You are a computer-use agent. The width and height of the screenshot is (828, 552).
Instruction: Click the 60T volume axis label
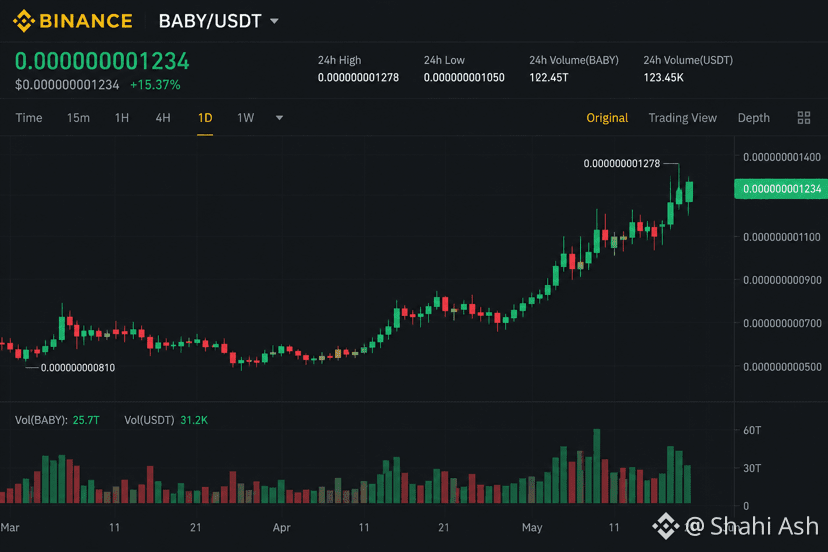tap(752, 431)
